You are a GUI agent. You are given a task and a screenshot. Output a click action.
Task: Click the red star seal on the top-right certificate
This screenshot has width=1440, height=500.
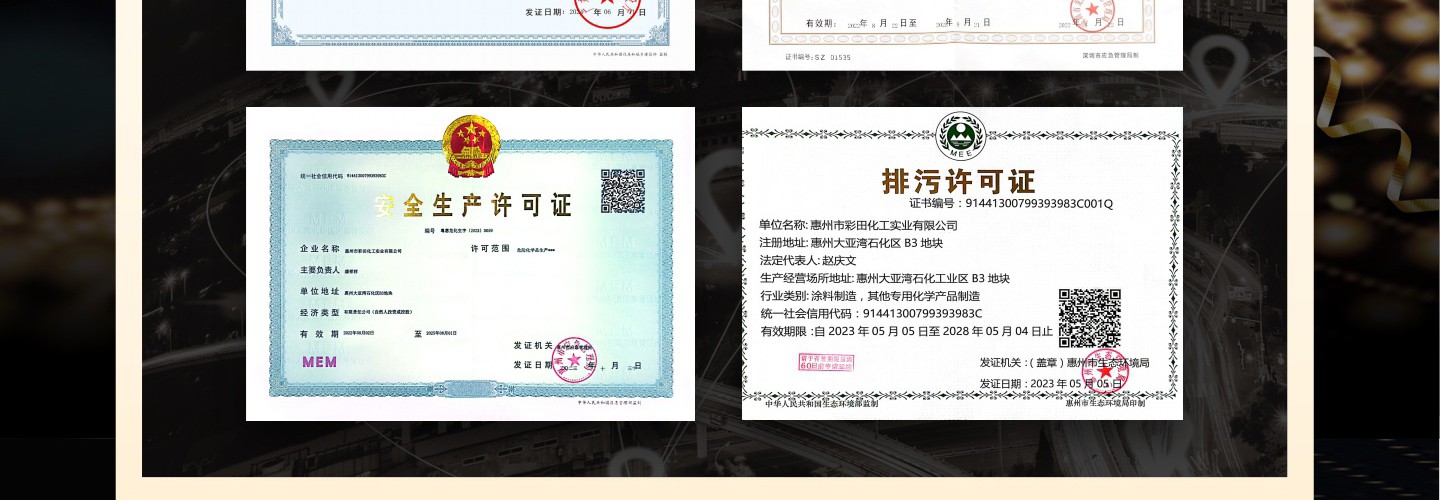point(1092,12)
